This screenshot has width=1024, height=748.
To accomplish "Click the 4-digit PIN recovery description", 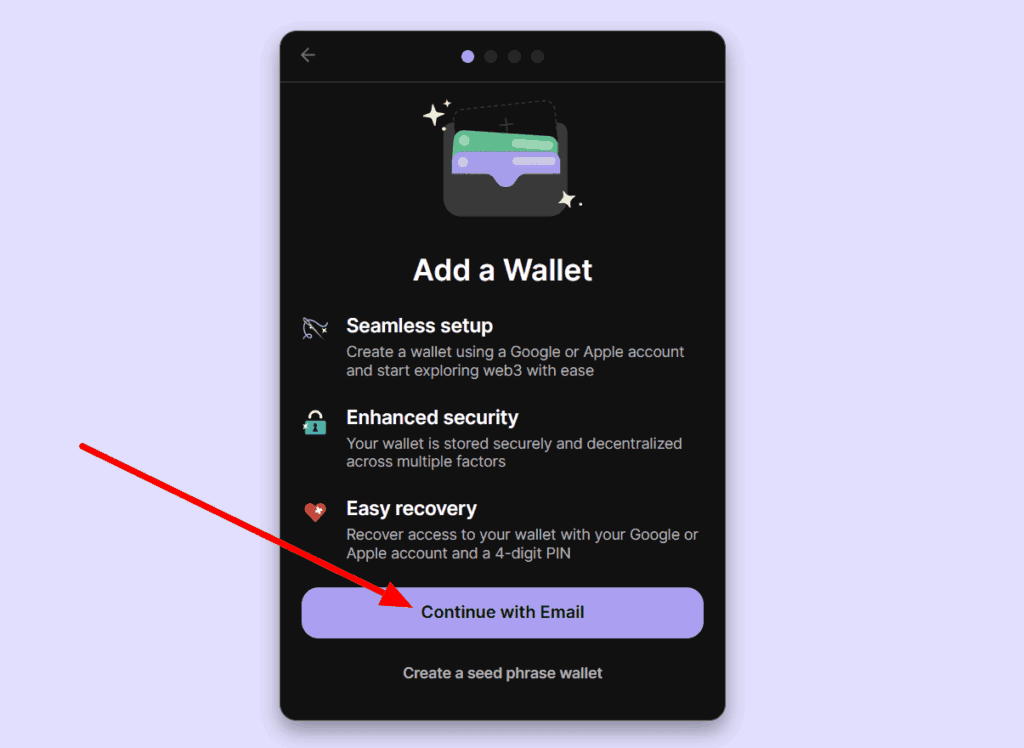I will tap(522, 544).
